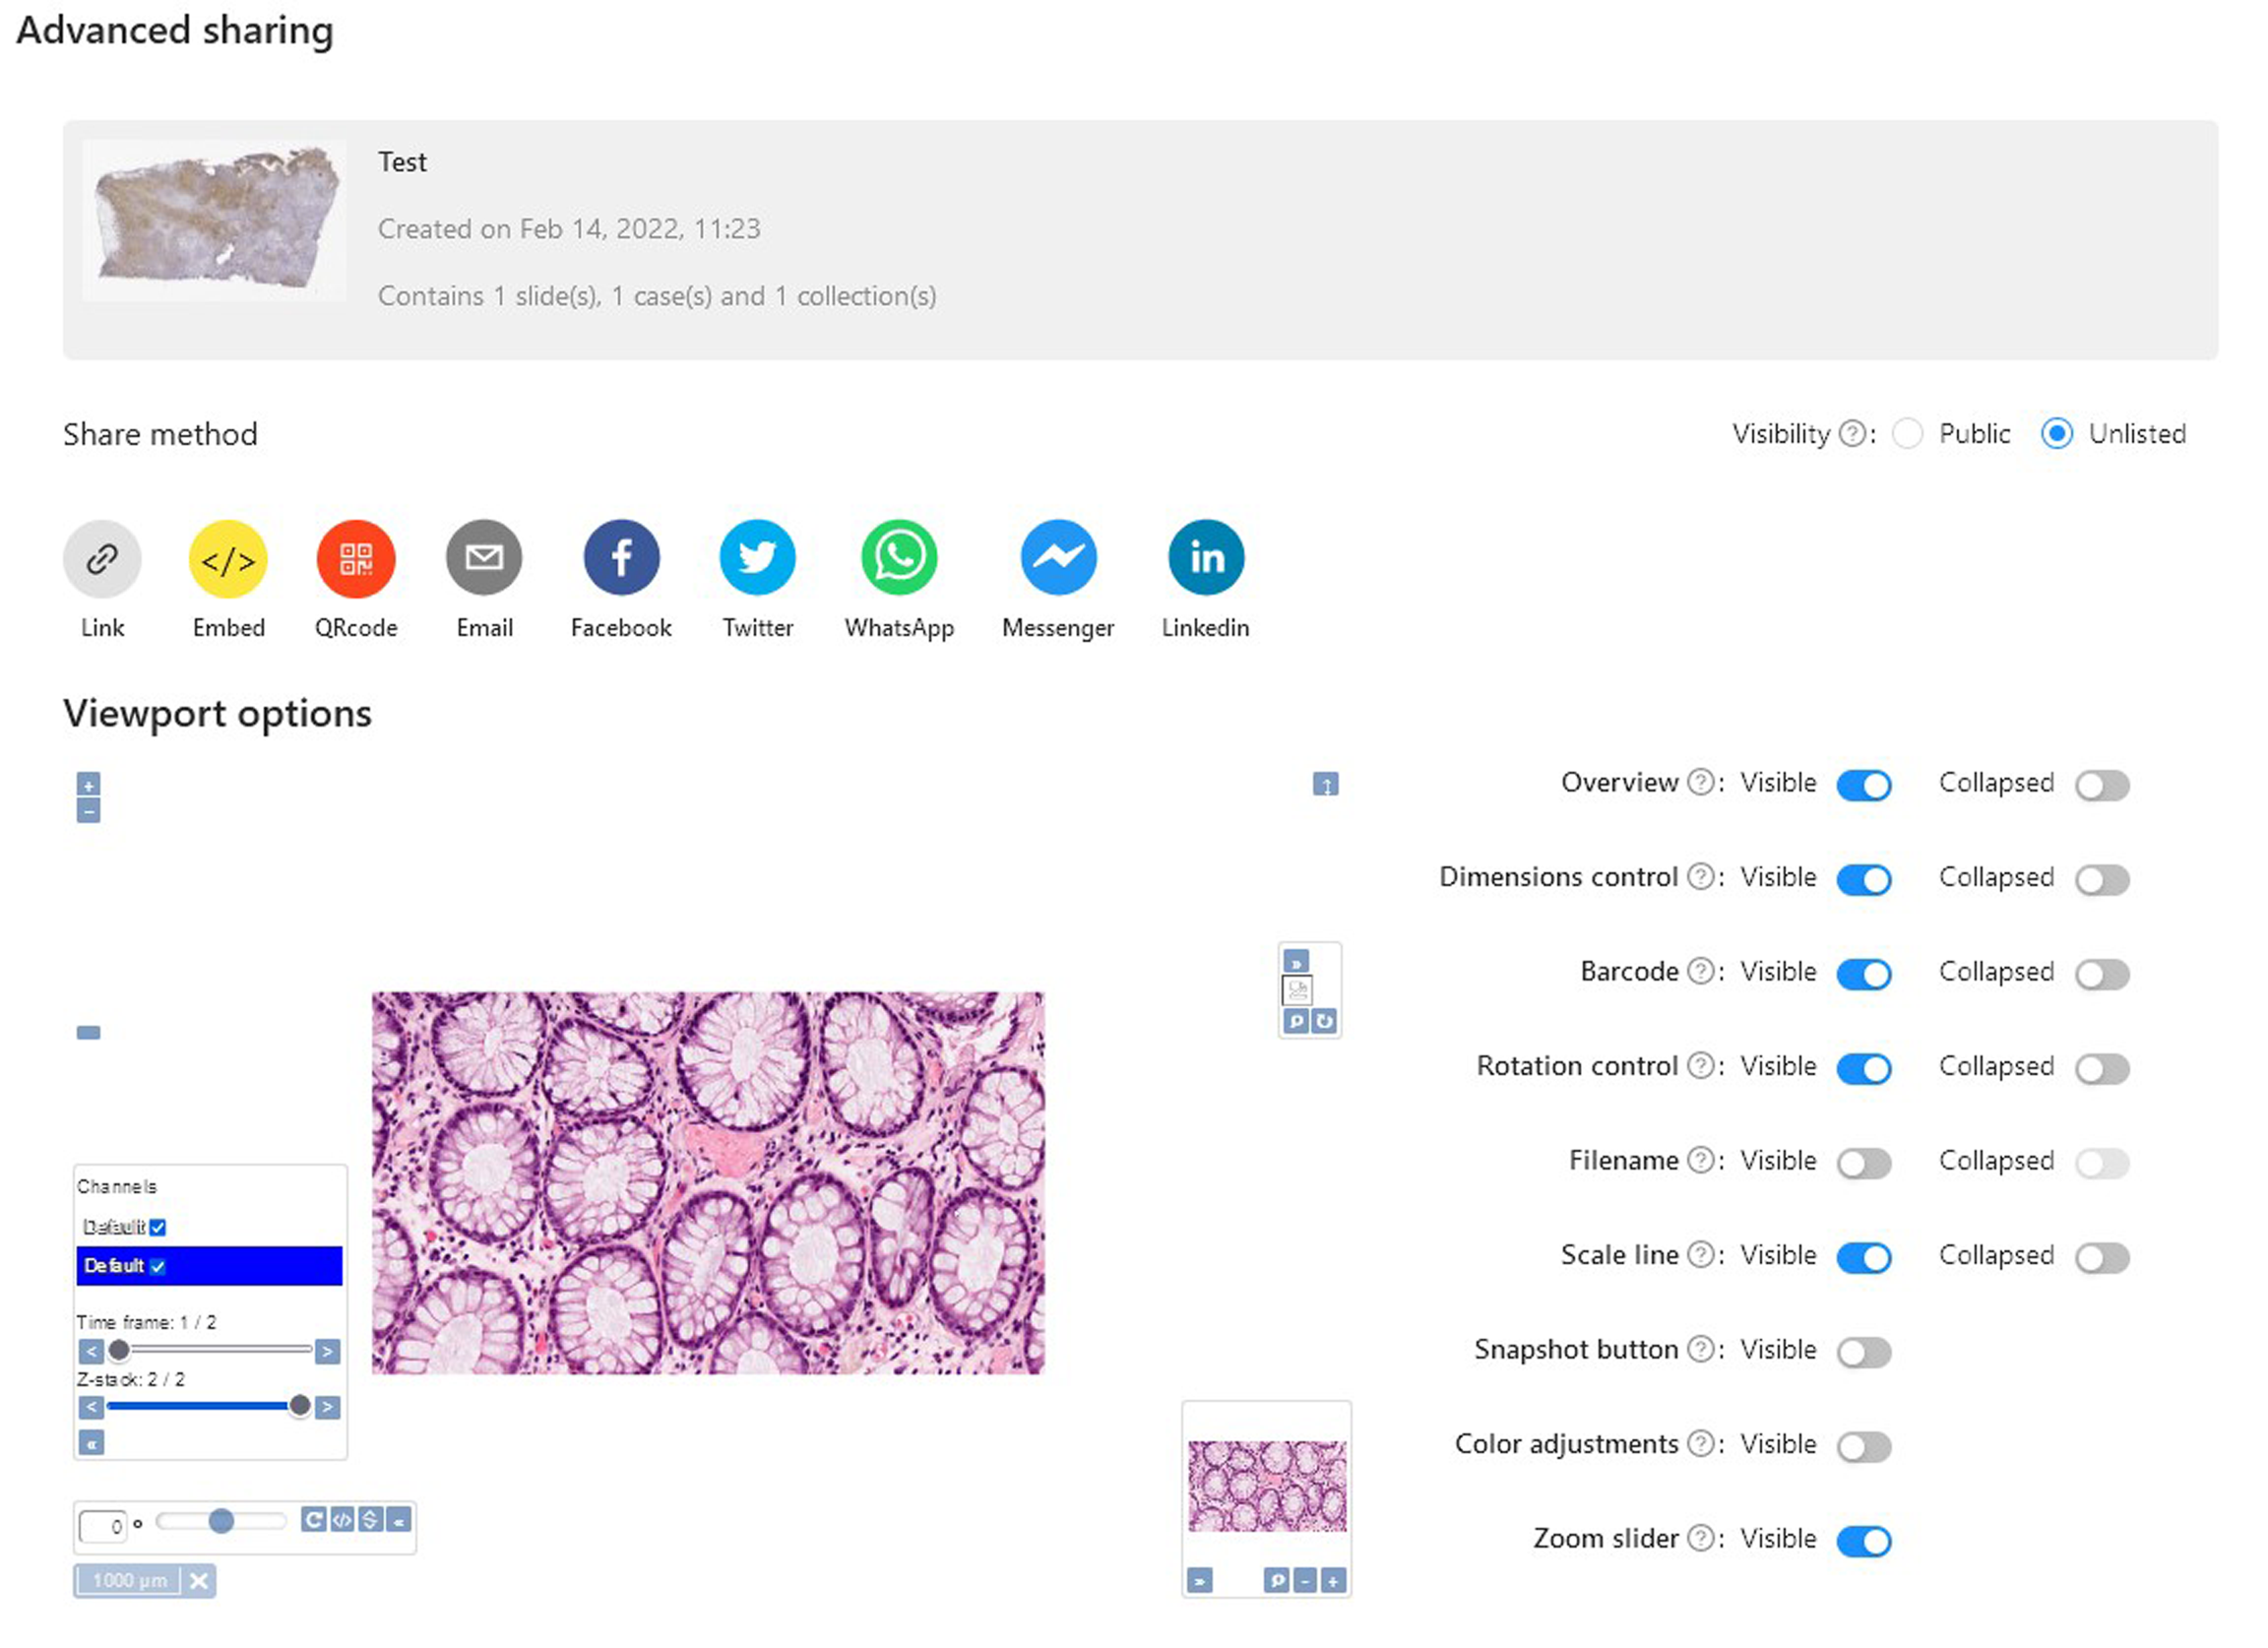Uncheck the highlighted blue Default channel checkbox
This screenshot has height=1648, width=2268.
[158, 1266]
